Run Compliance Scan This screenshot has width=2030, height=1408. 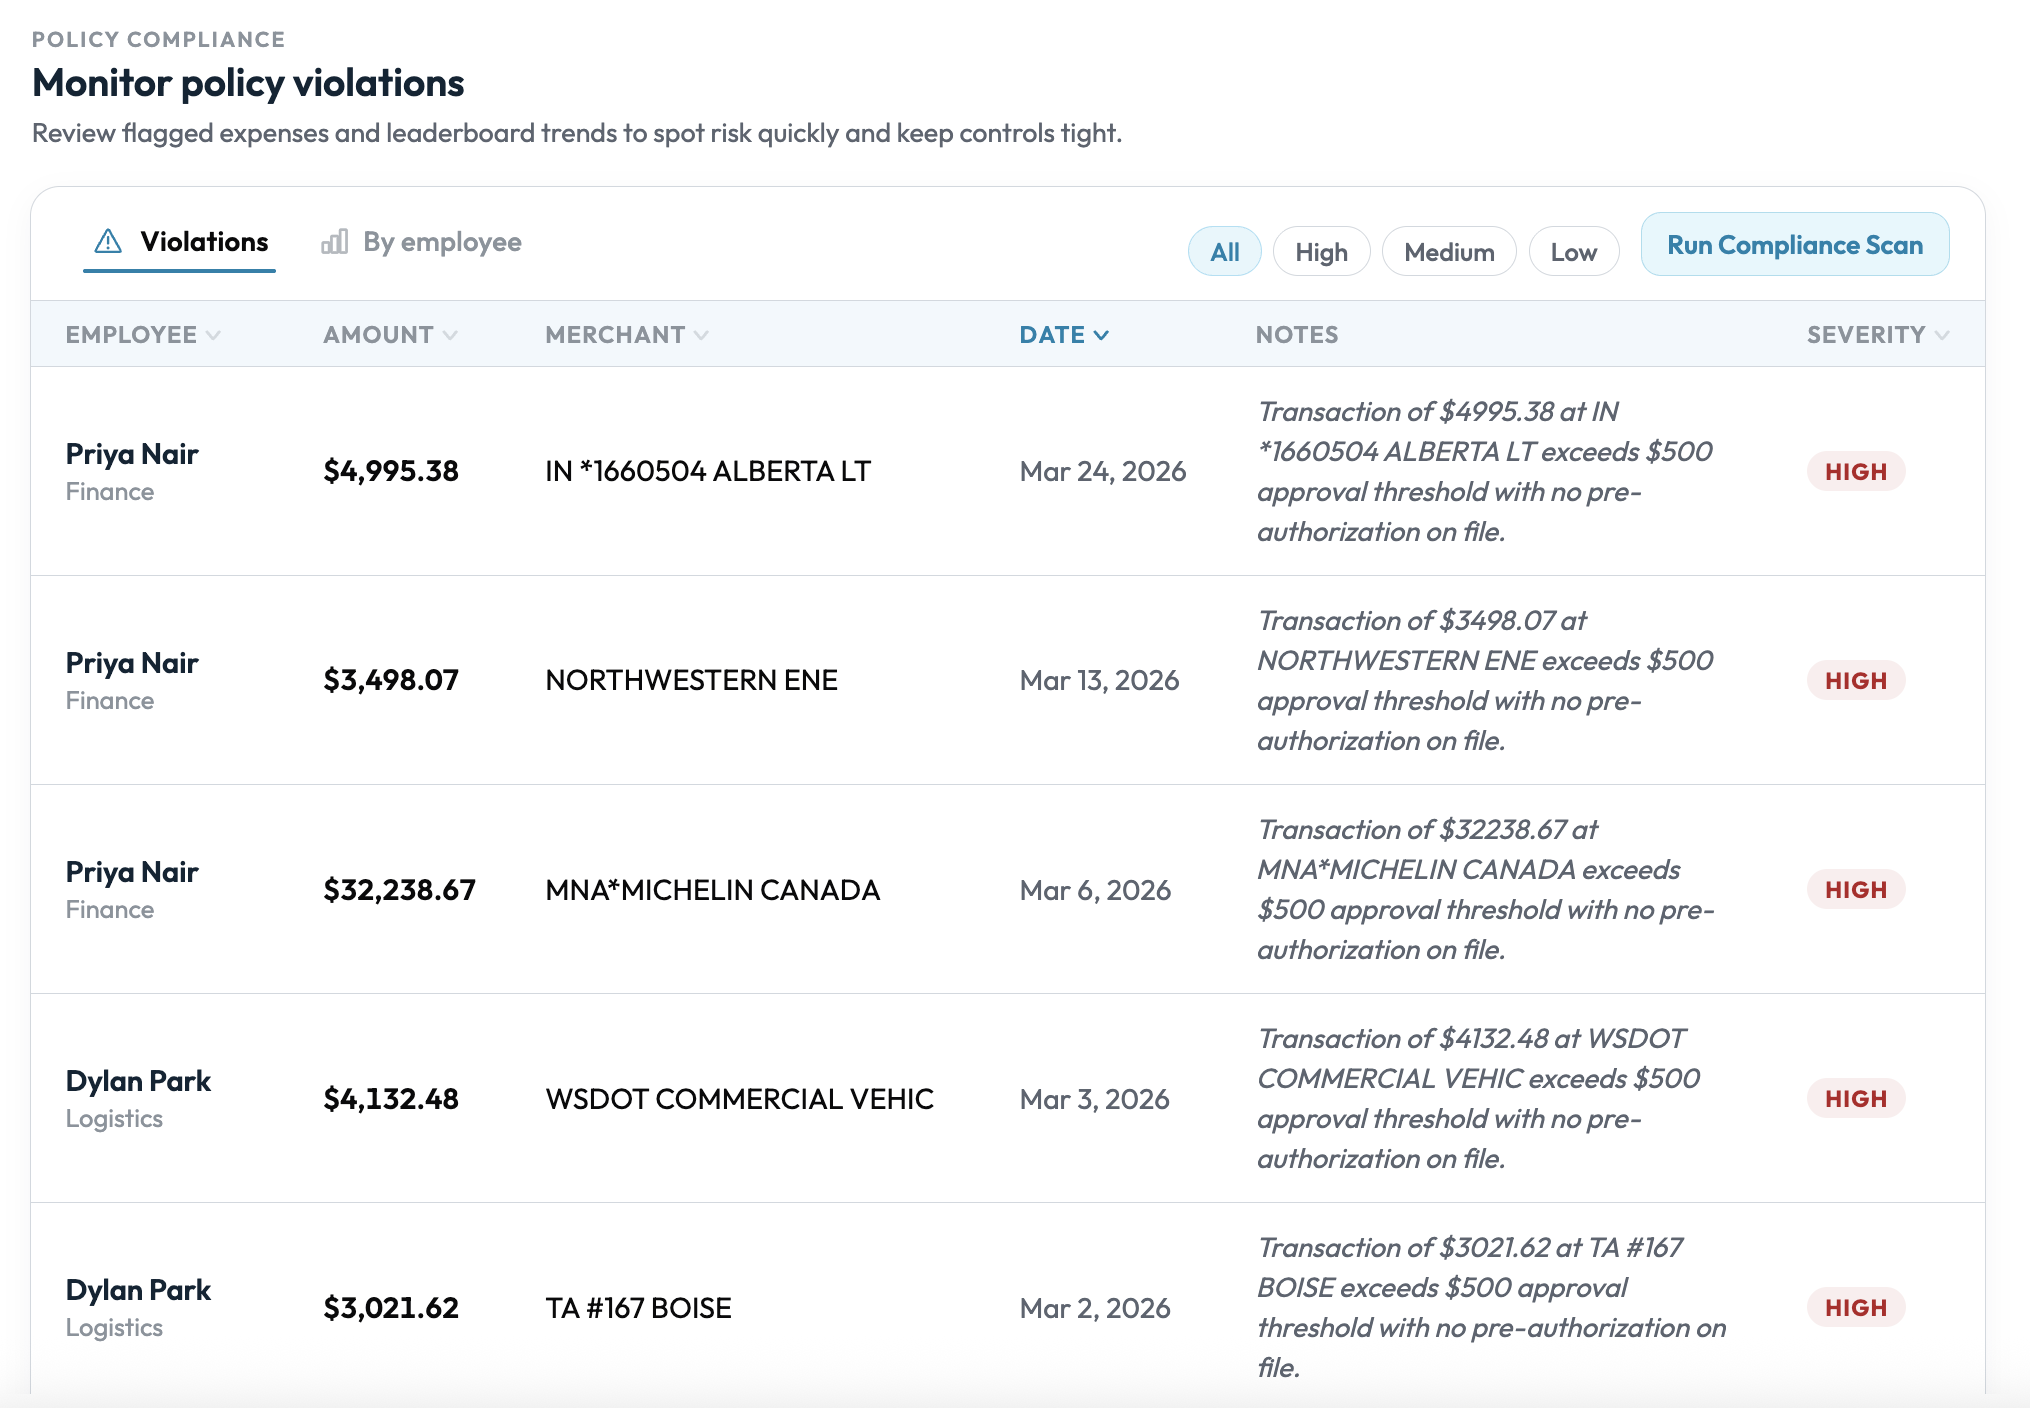click(x=1795, y=245)
